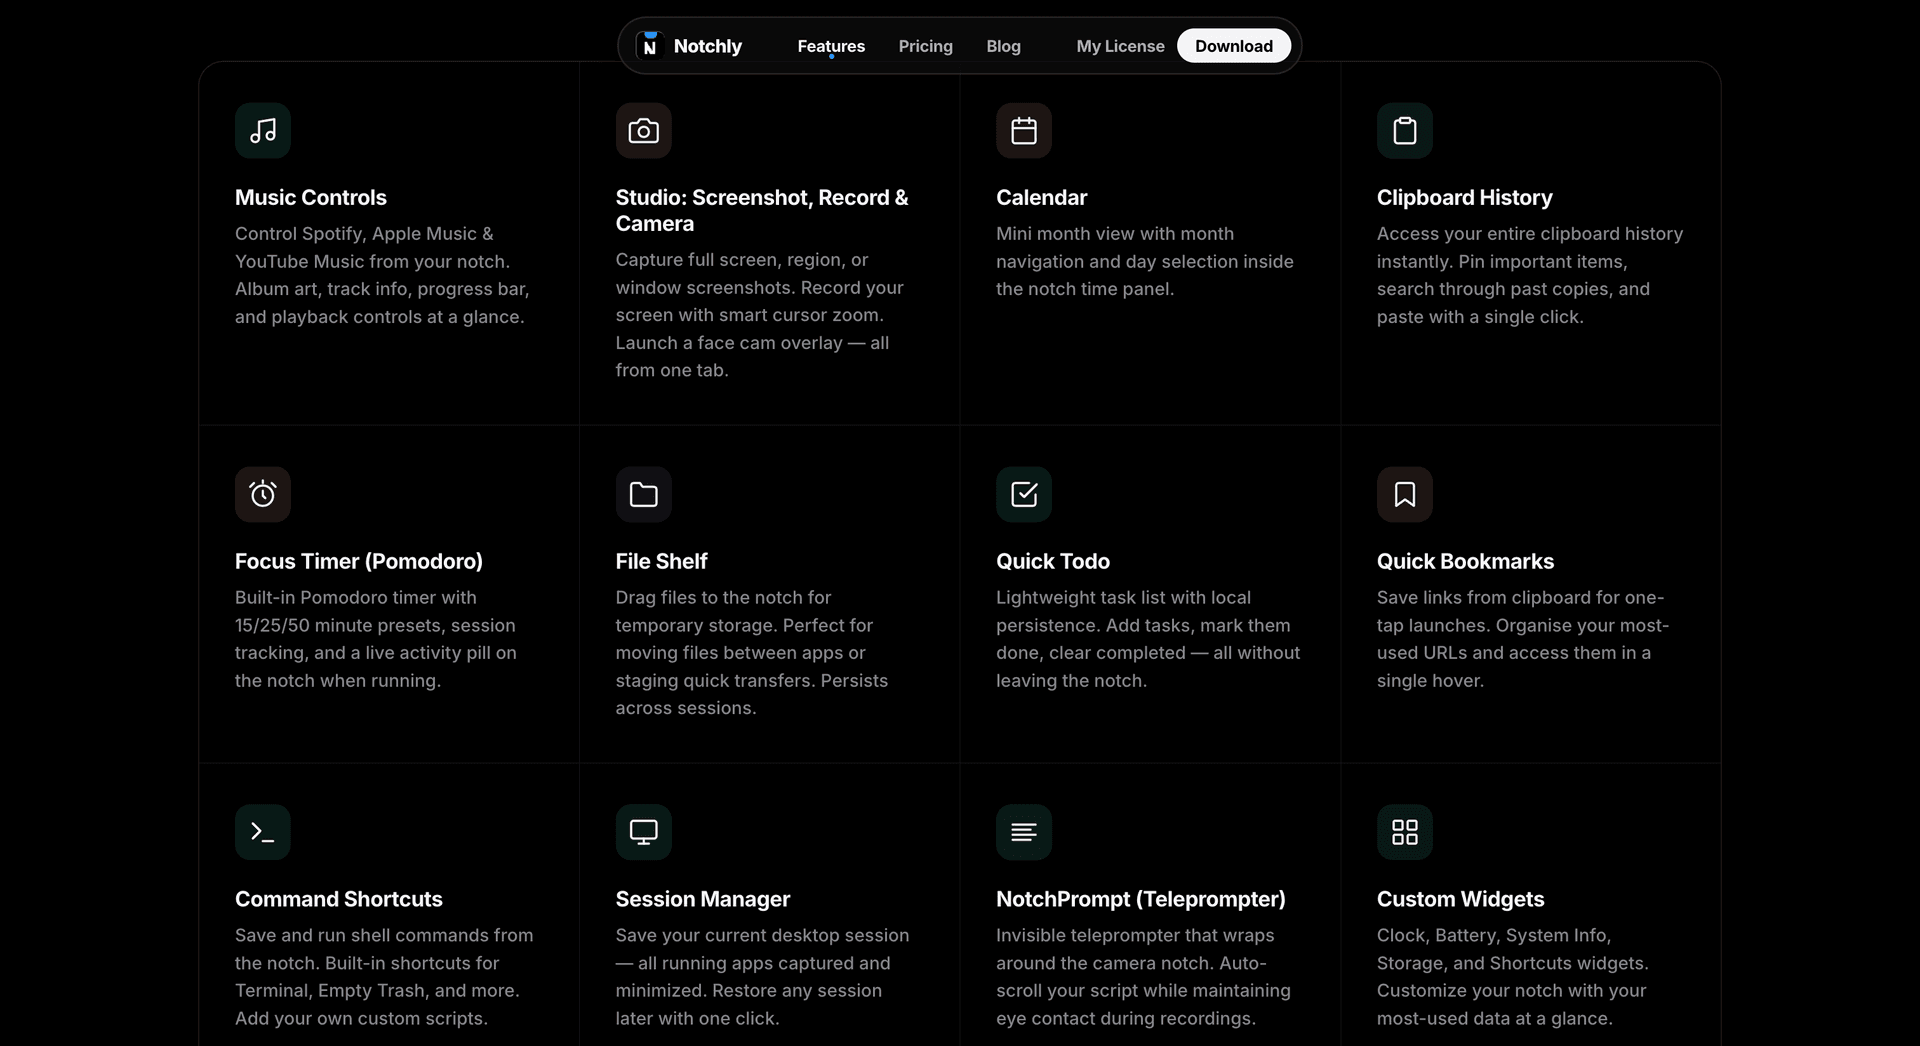Click the Custom Widgets heading
This screenshot has width=1920, height=1046.
1460,899
